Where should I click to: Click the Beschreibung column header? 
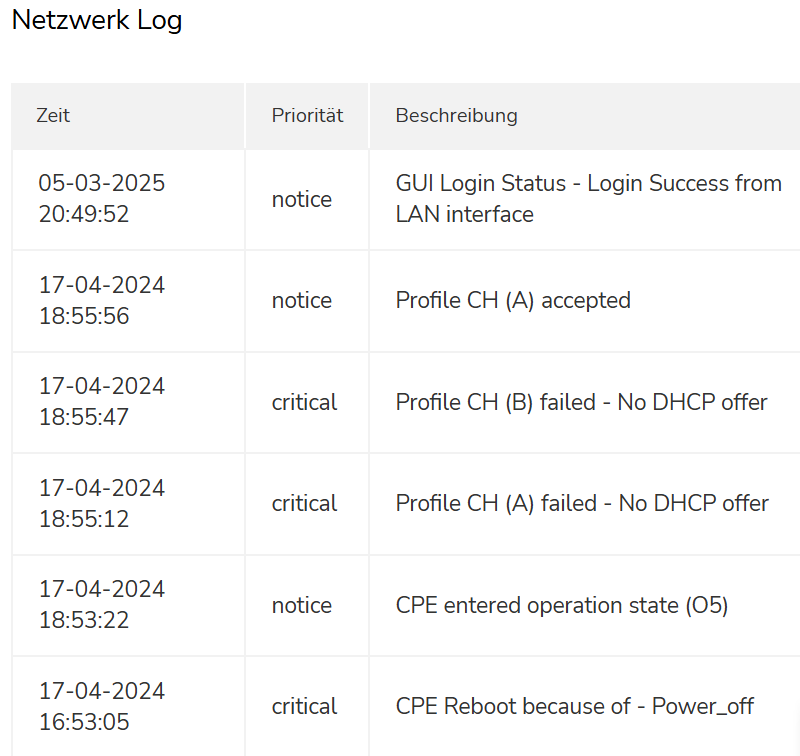[x=456, y=115]
